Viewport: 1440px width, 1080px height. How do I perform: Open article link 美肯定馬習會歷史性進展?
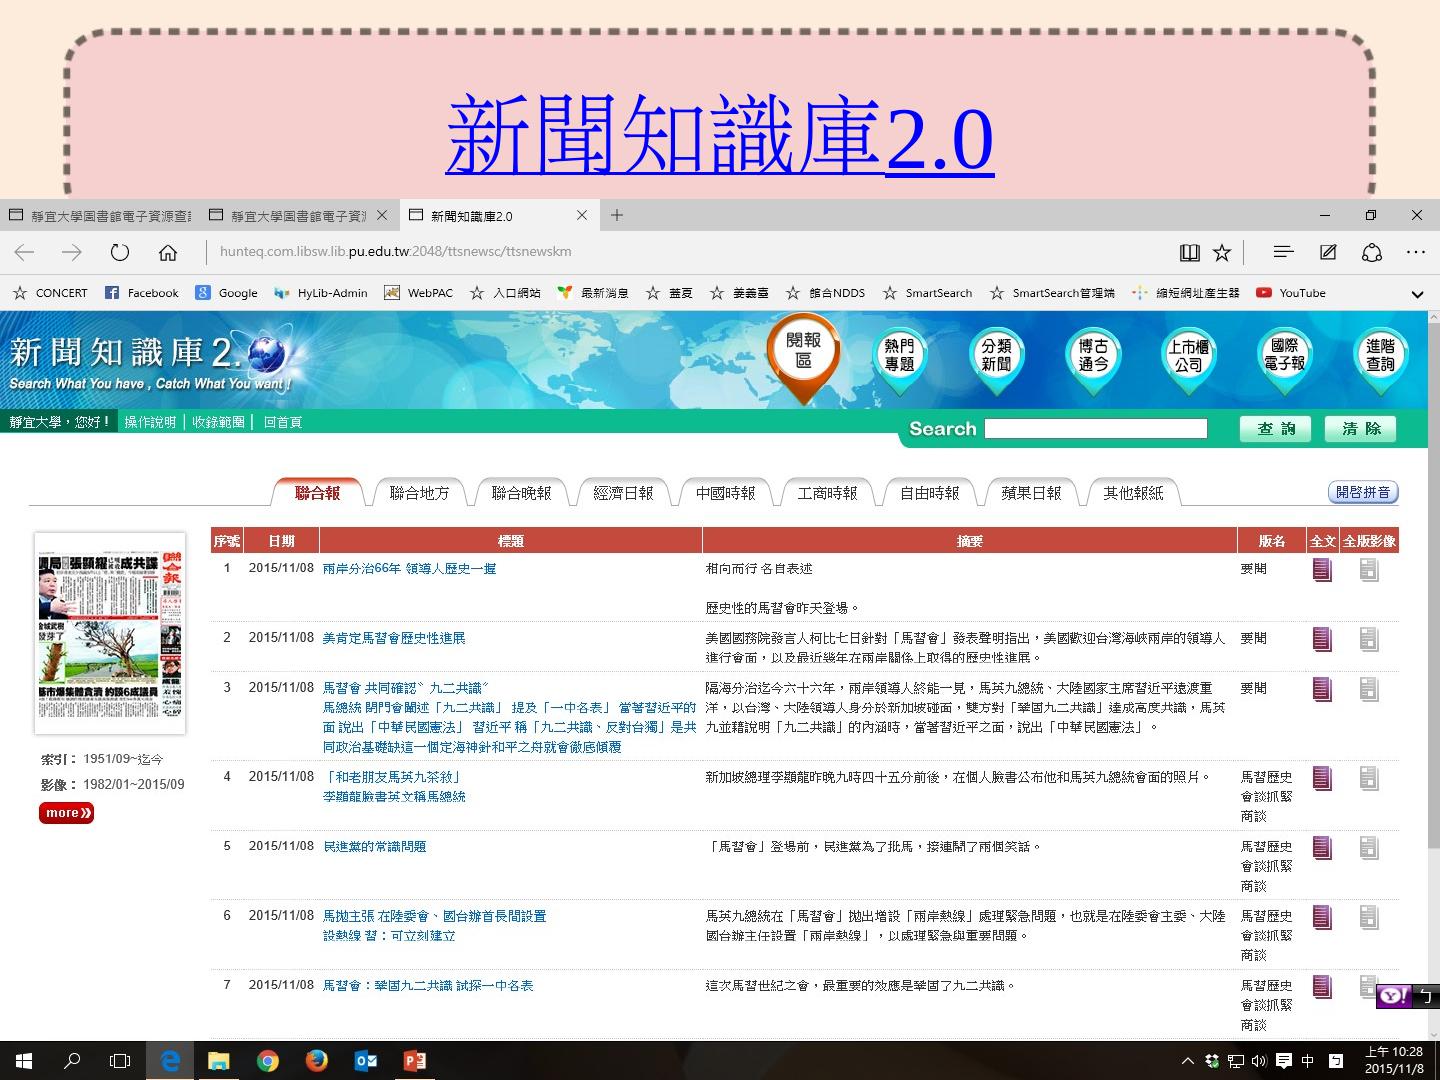(x=394, y=638)
